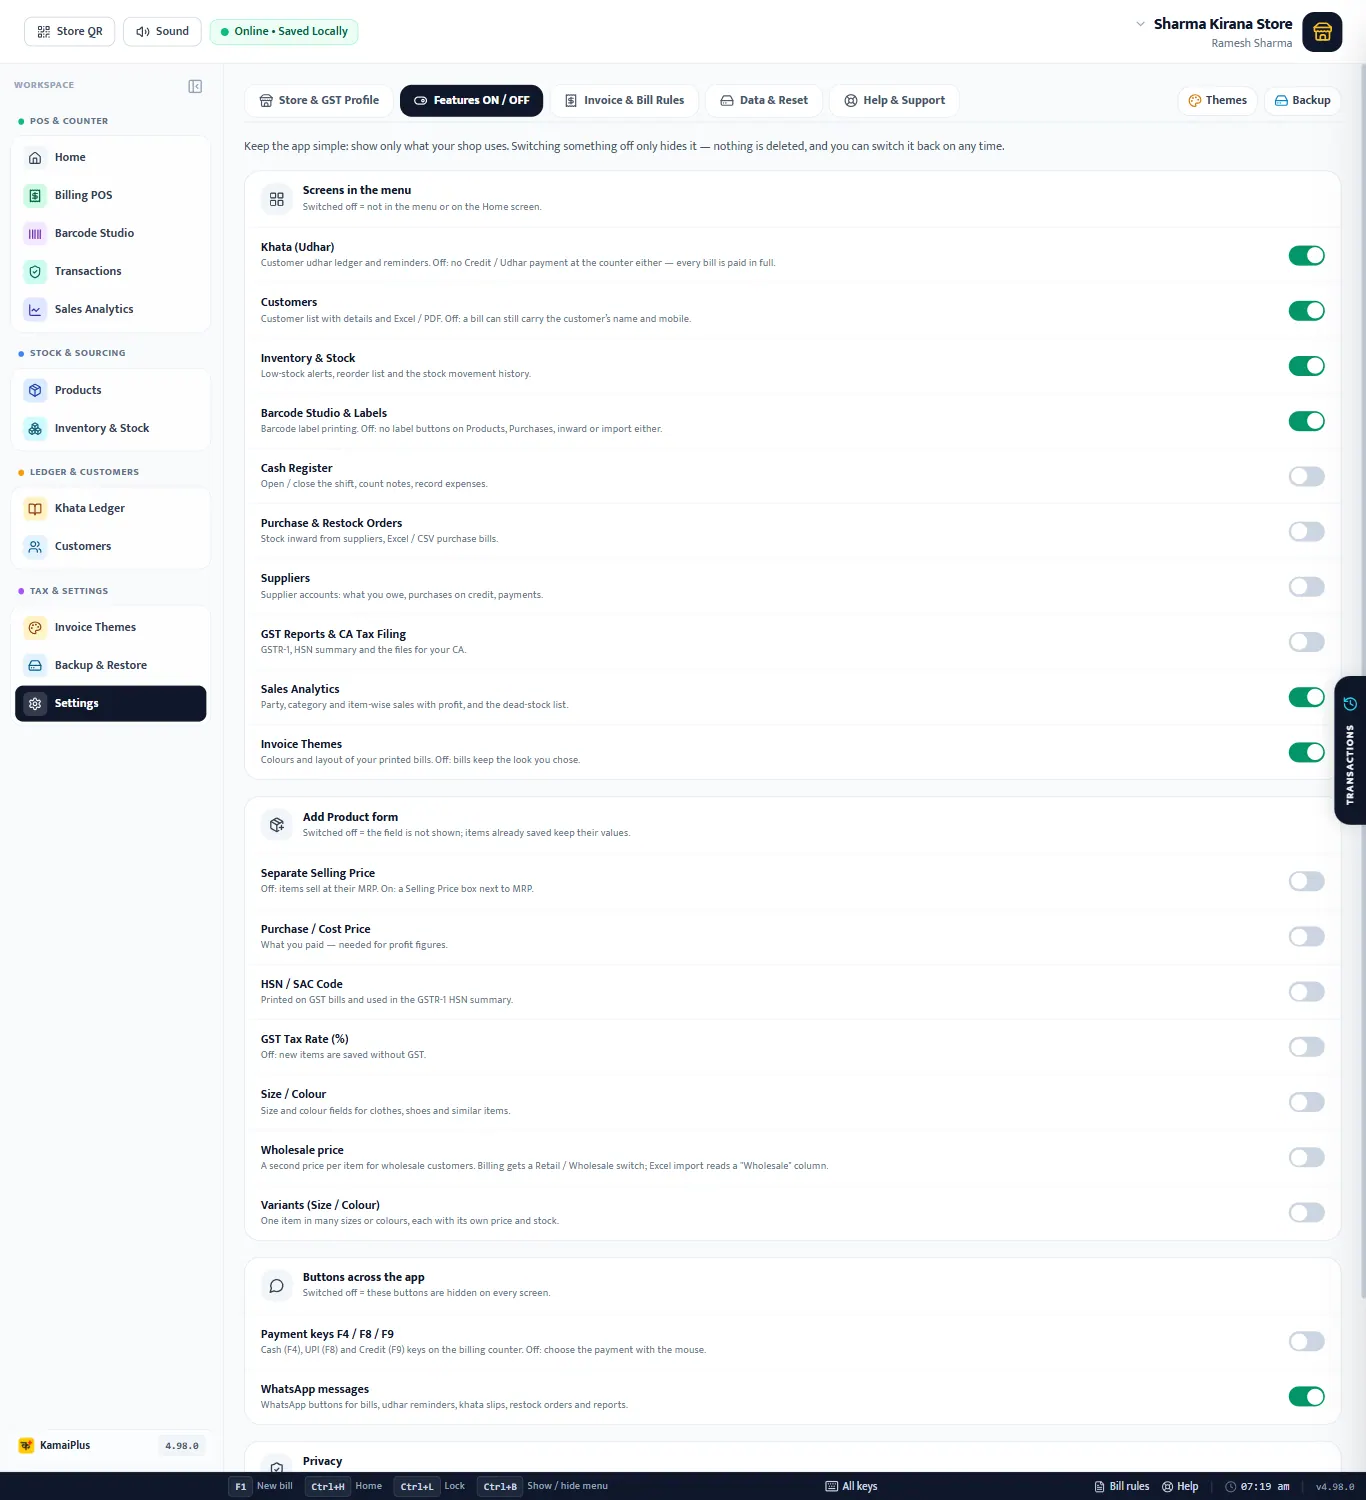Screen dimensions: 1366x1500
Task: Go to Transactions in the sidebar
Action: tap(110, 271)
